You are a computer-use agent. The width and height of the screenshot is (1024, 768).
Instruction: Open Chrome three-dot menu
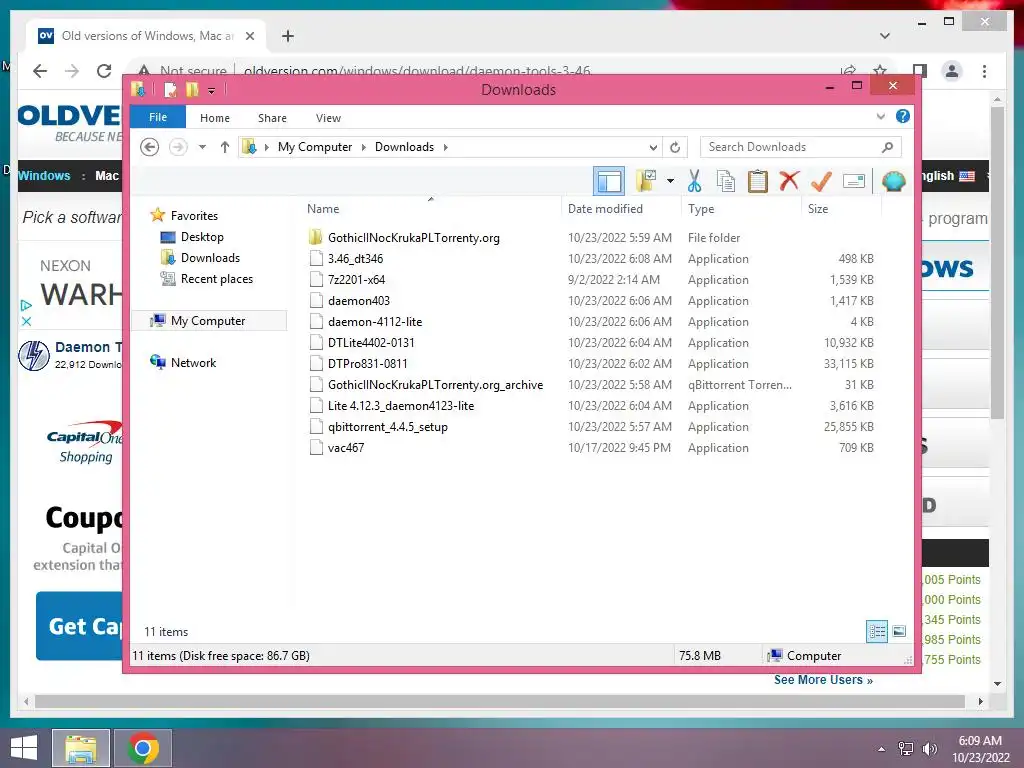tap(984, 71)
